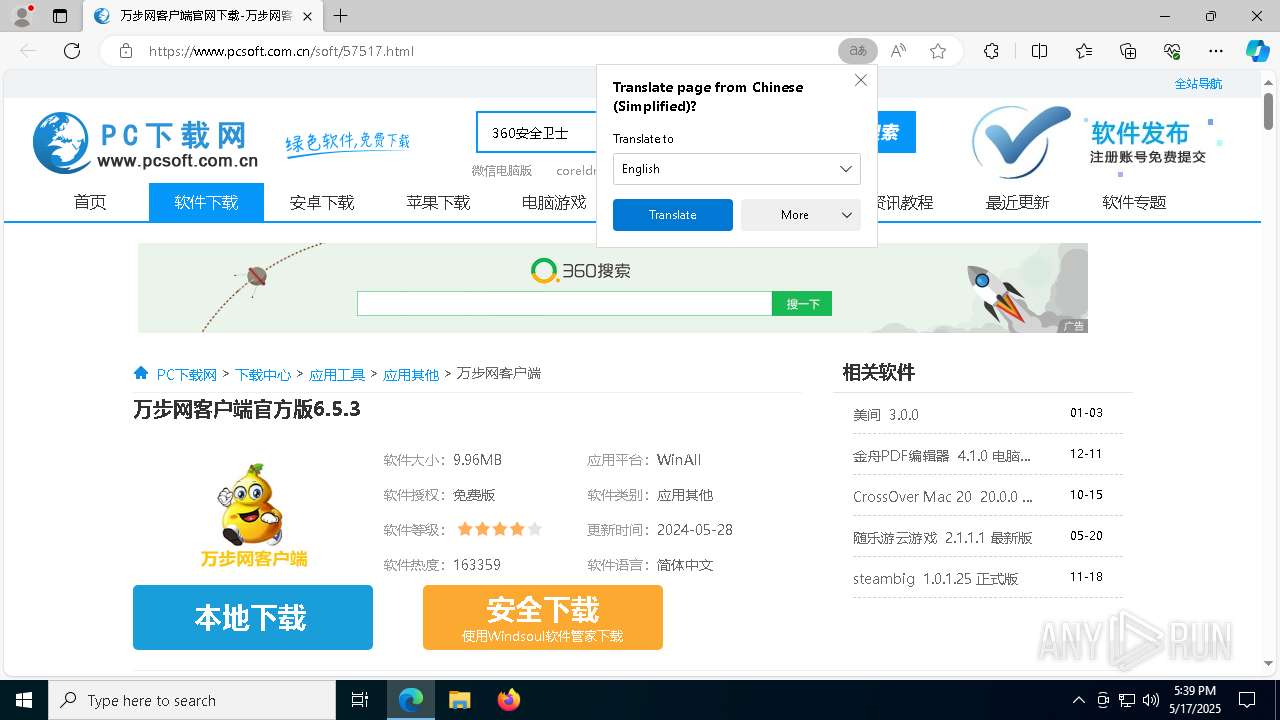Click the 万步网客户端 software logo image

pyautogui.click(x=253, y=515)
